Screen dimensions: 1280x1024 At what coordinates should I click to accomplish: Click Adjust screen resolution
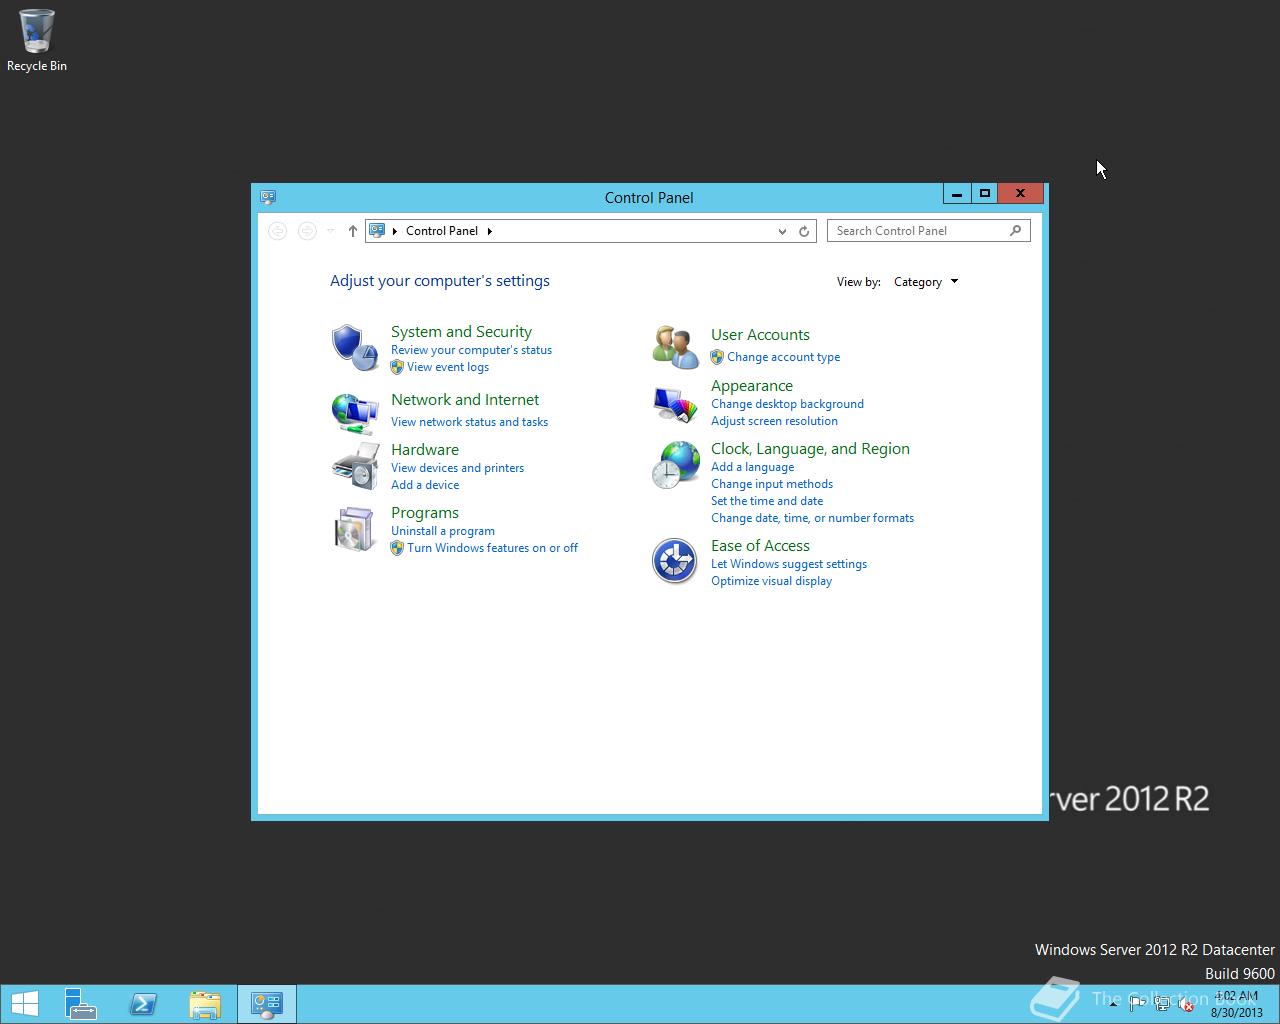click(774, 421)
